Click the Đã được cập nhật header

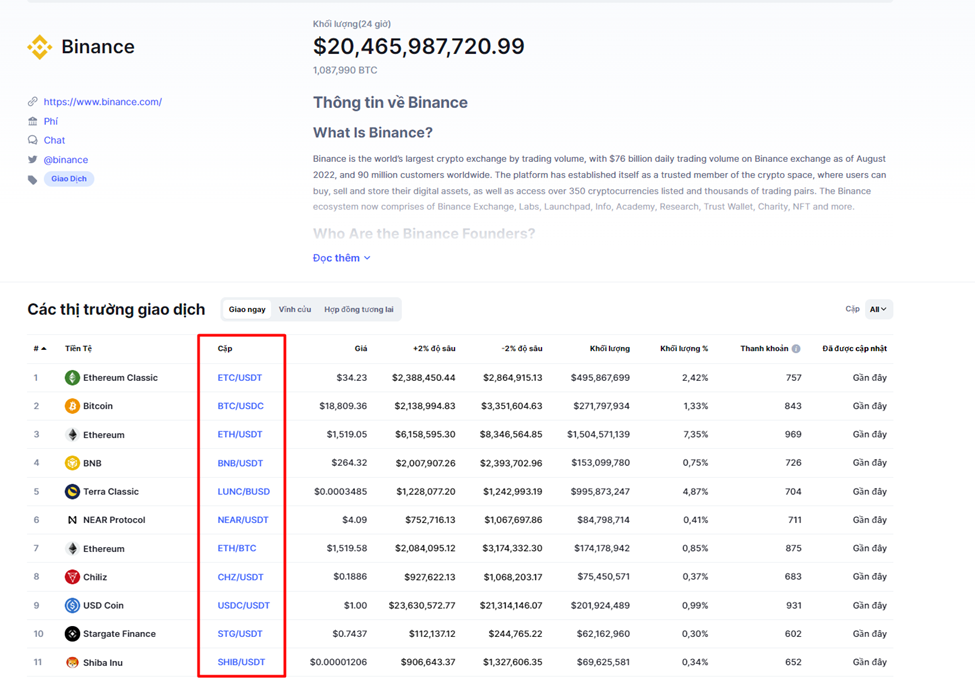tap(854, 349)
